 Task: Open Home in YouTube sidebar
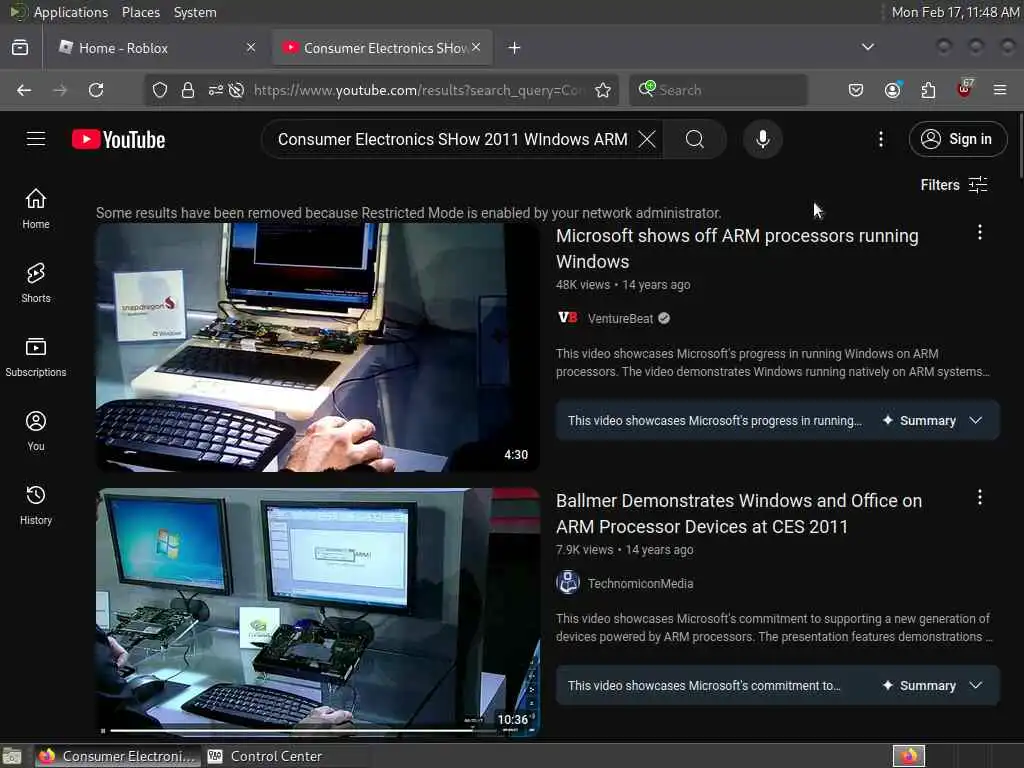[36, 209]
